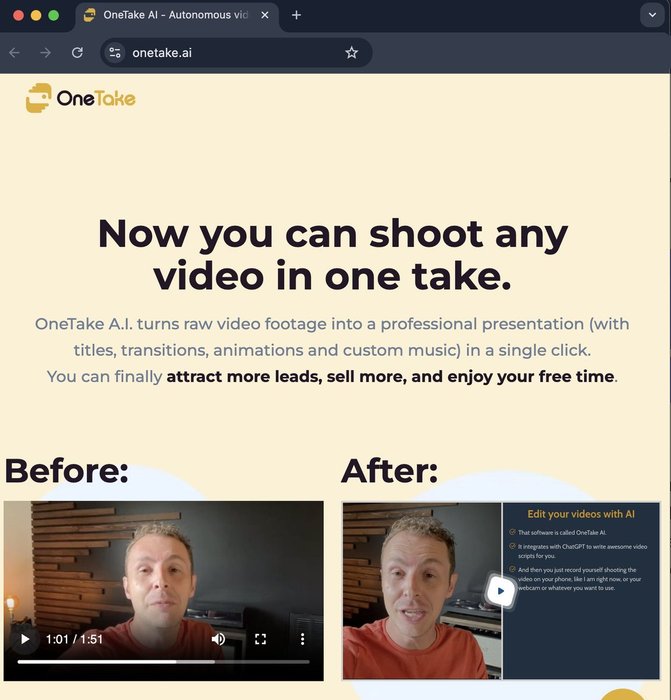Click 'Edit your videos with AI' title
671x700 pixels.
(581, 514)
